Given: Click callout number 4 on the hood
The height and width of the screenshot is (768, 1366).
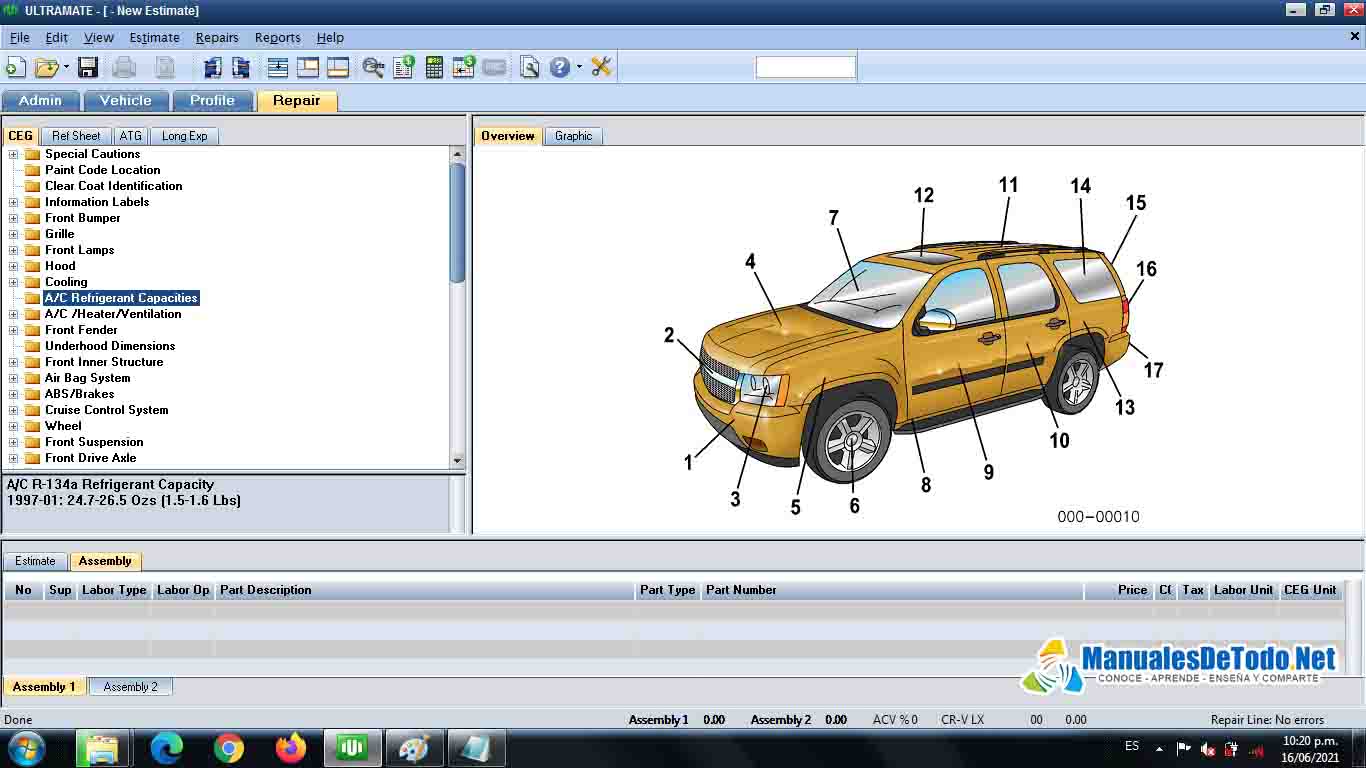Looking at the screenshot, I should [x=750, y=262].
